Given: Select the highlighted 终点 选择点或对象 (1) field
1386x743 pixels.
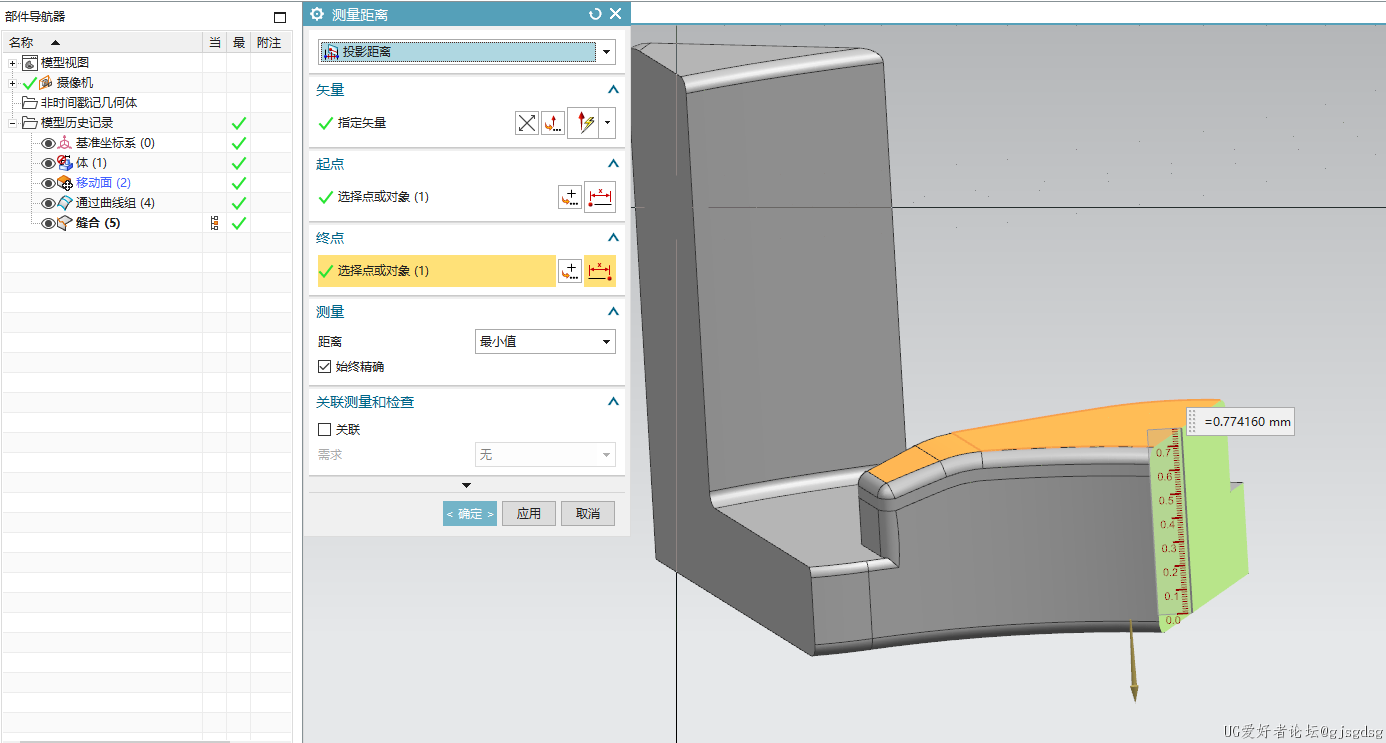Looking at the screenshot, I should click(x=436, y=271).
